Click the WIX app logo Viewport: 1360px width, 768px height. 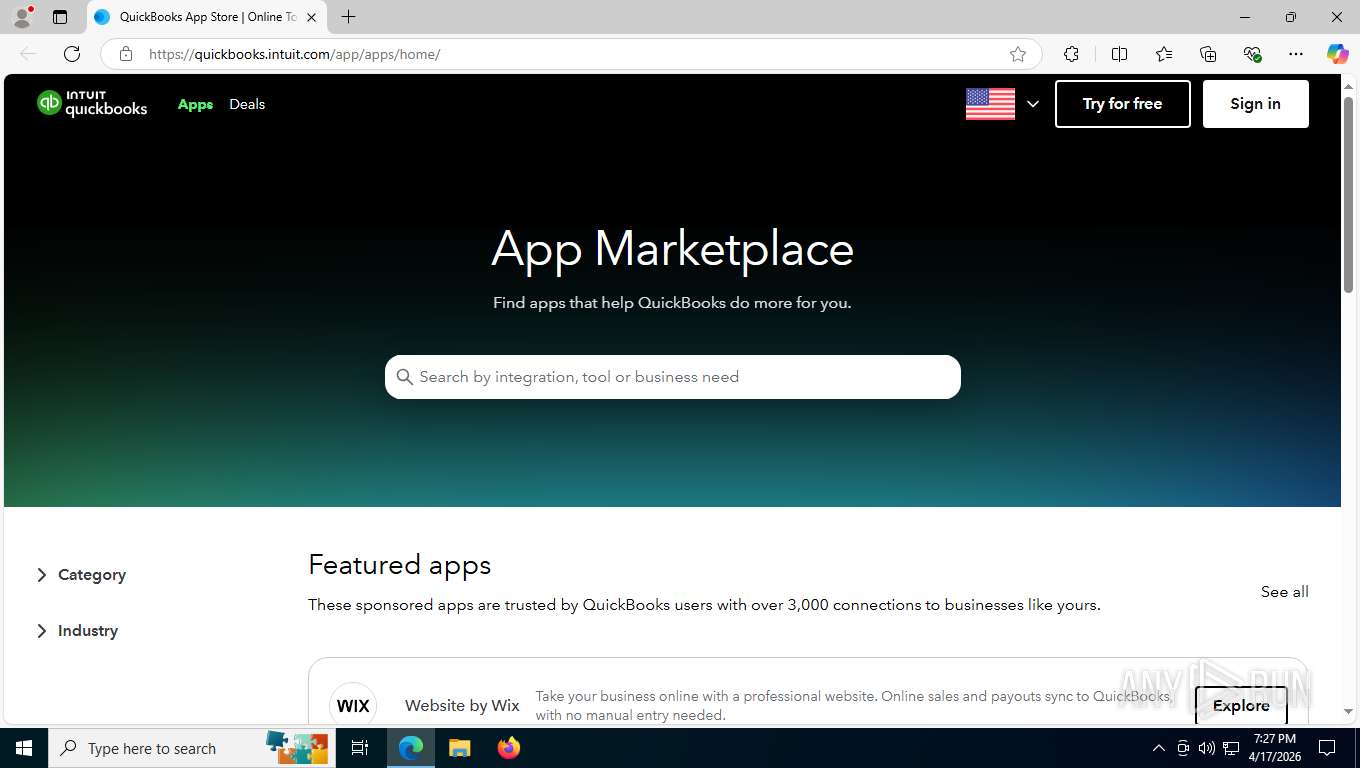point(353,705)
